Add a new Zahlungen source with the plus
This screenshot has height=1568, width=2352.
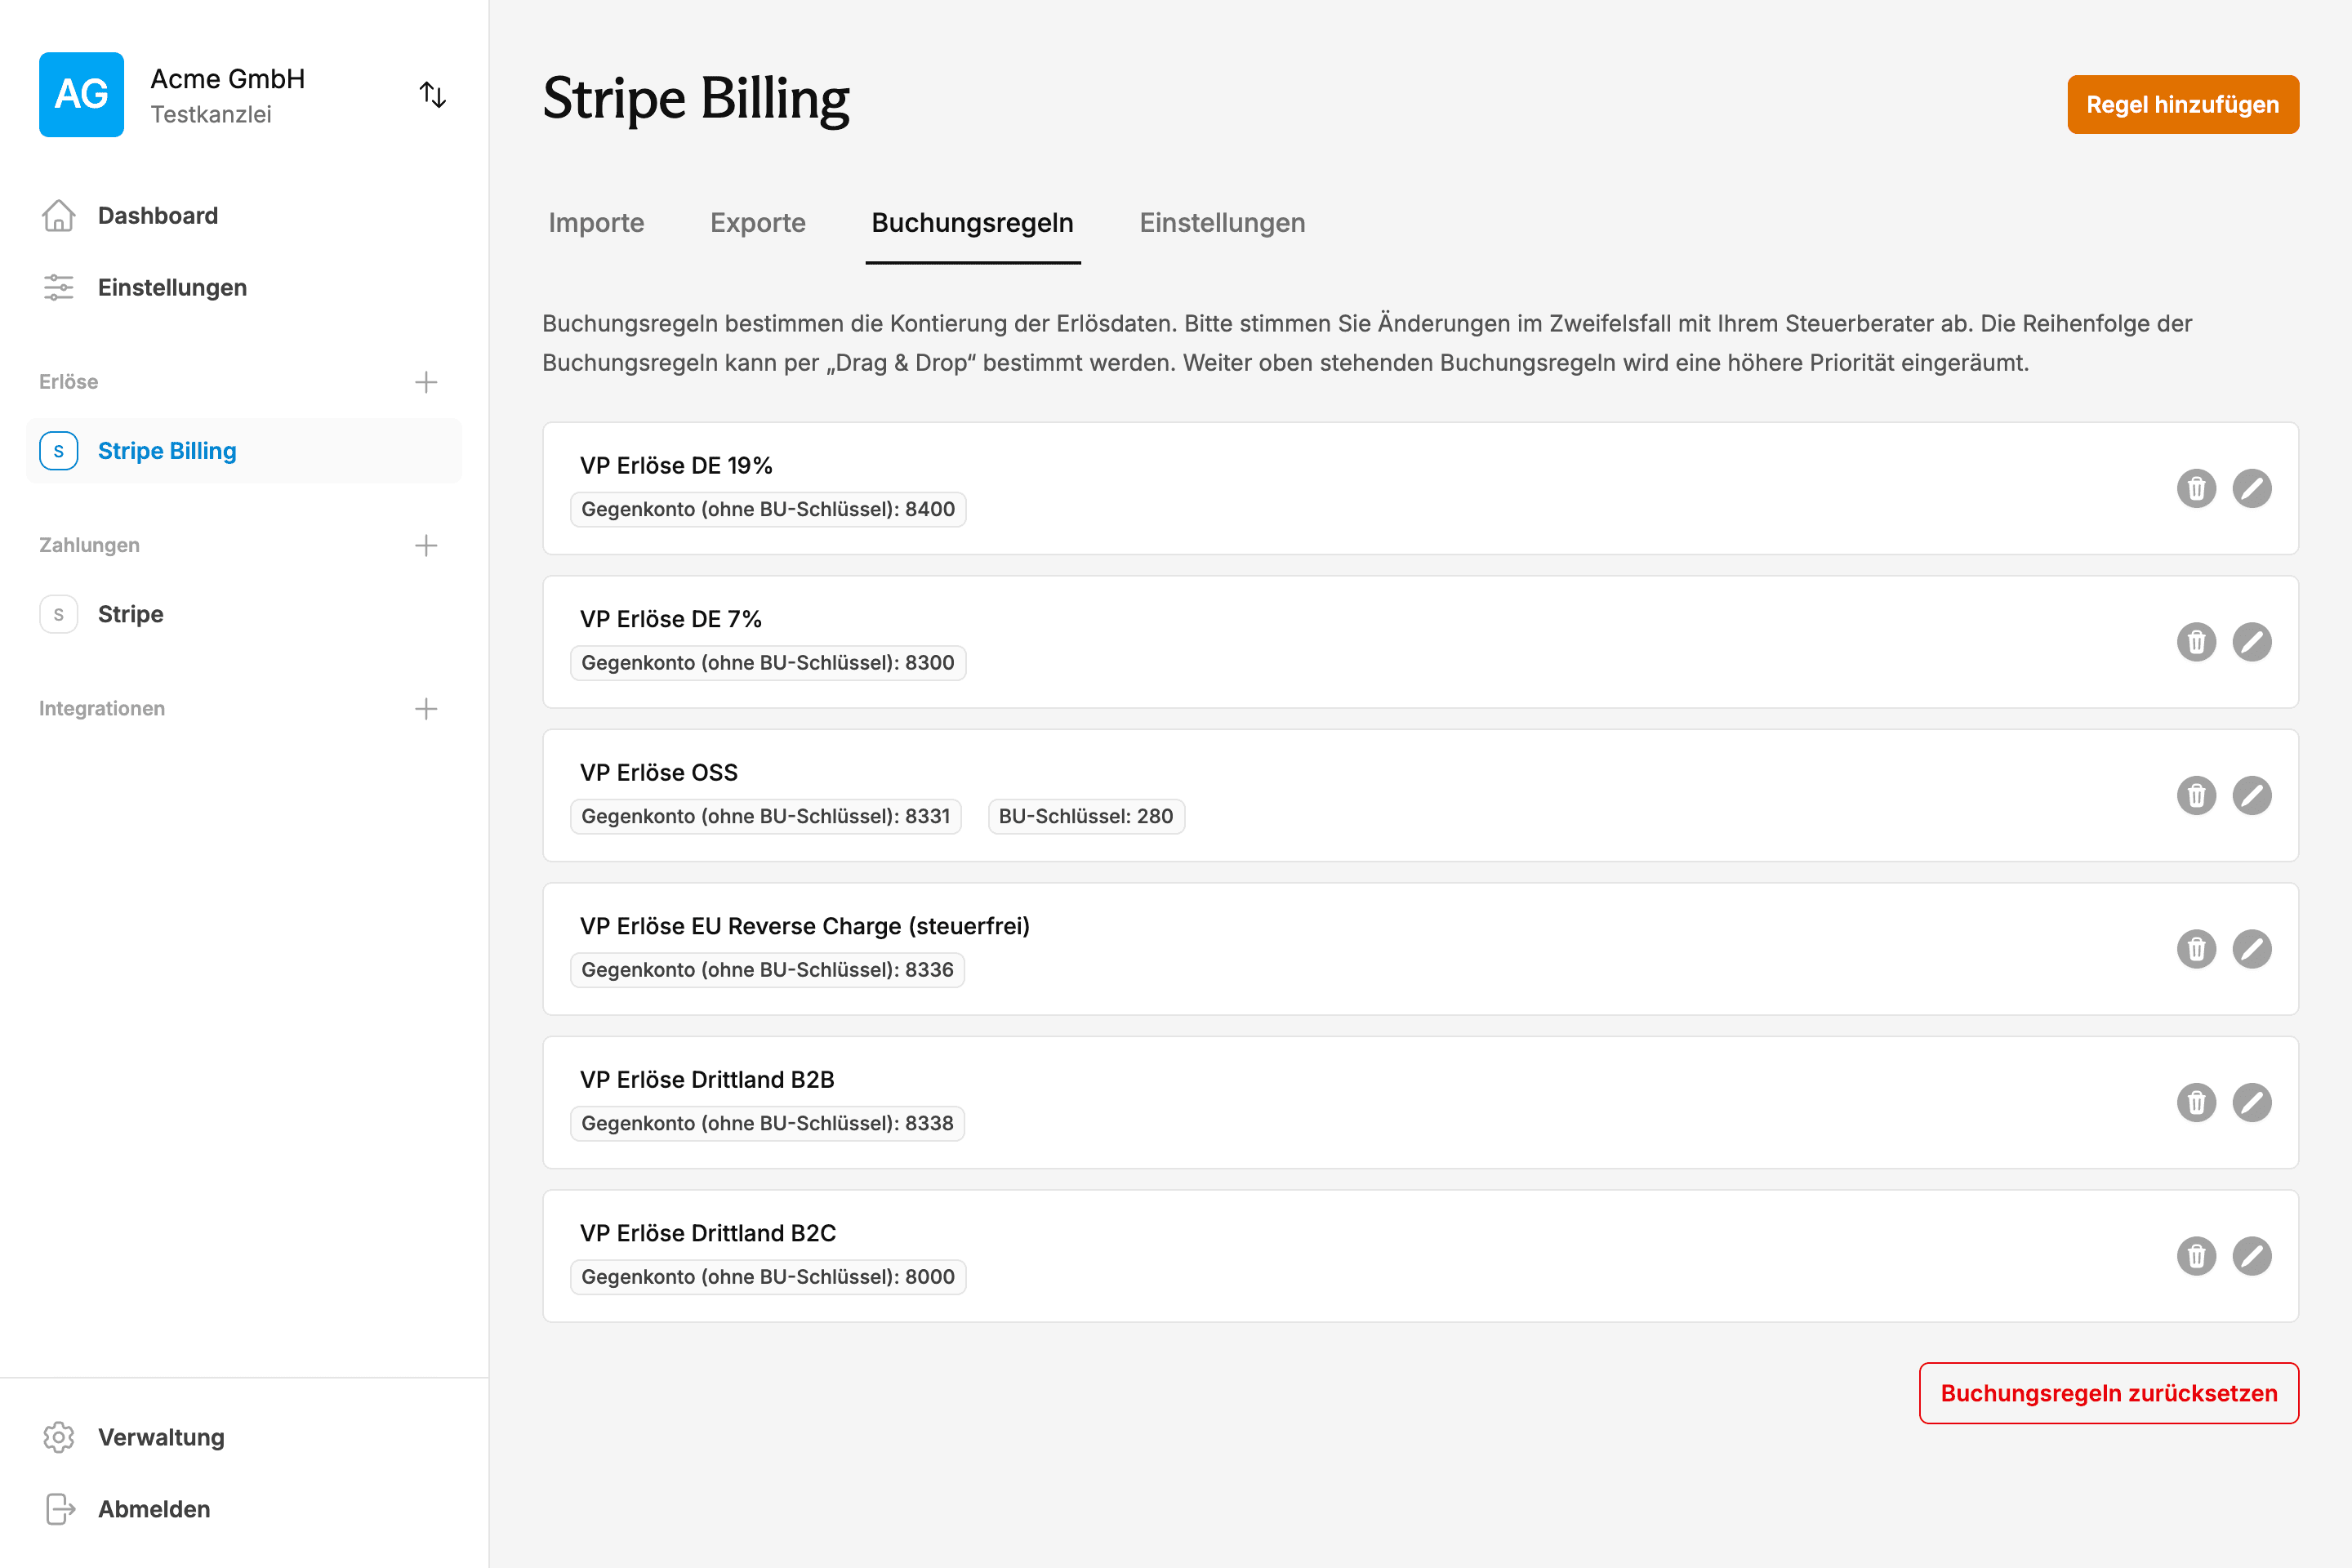click(x=426, y=545)
